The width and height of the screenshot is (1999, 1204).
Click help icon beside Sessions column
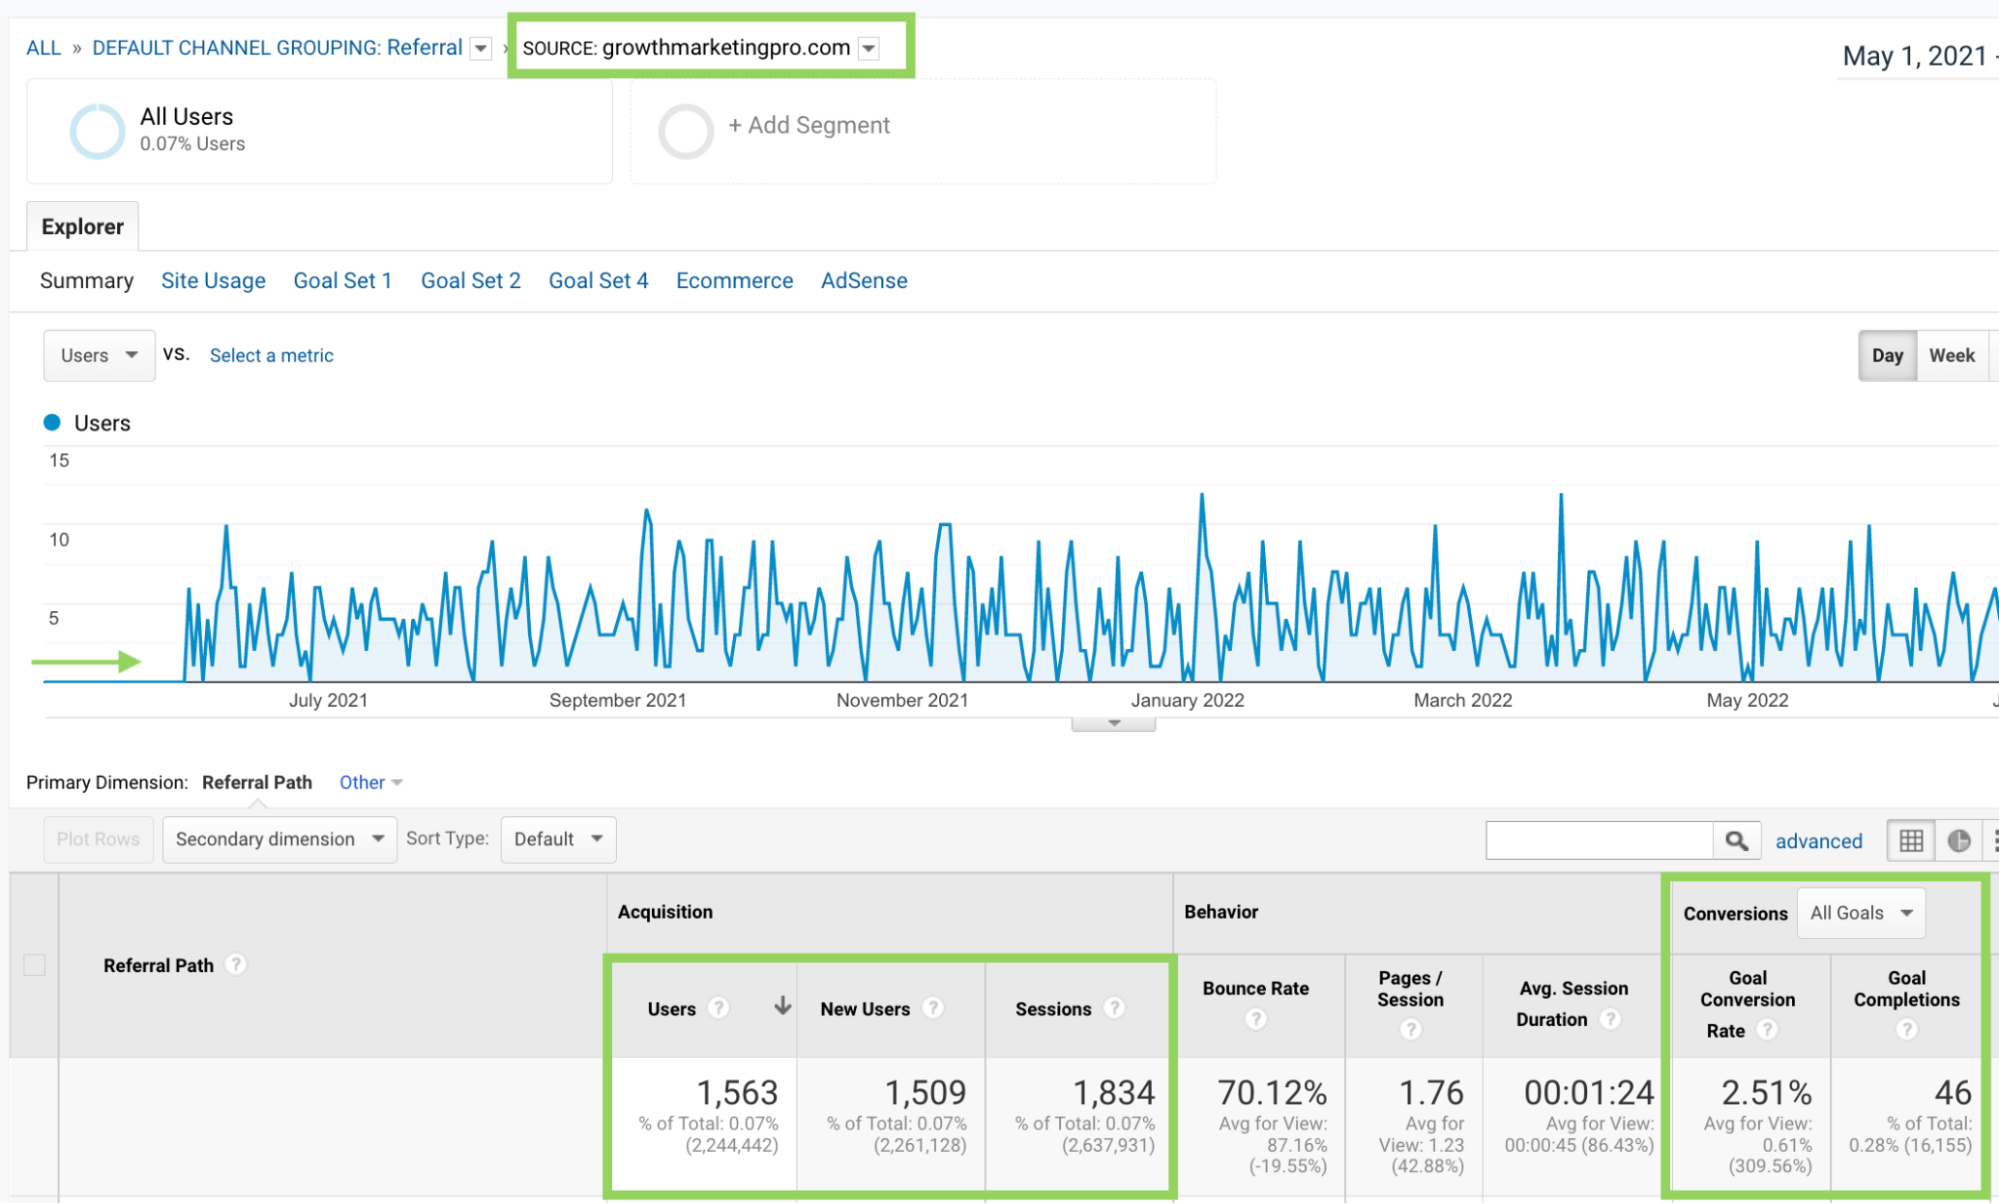(1114, 1008)
